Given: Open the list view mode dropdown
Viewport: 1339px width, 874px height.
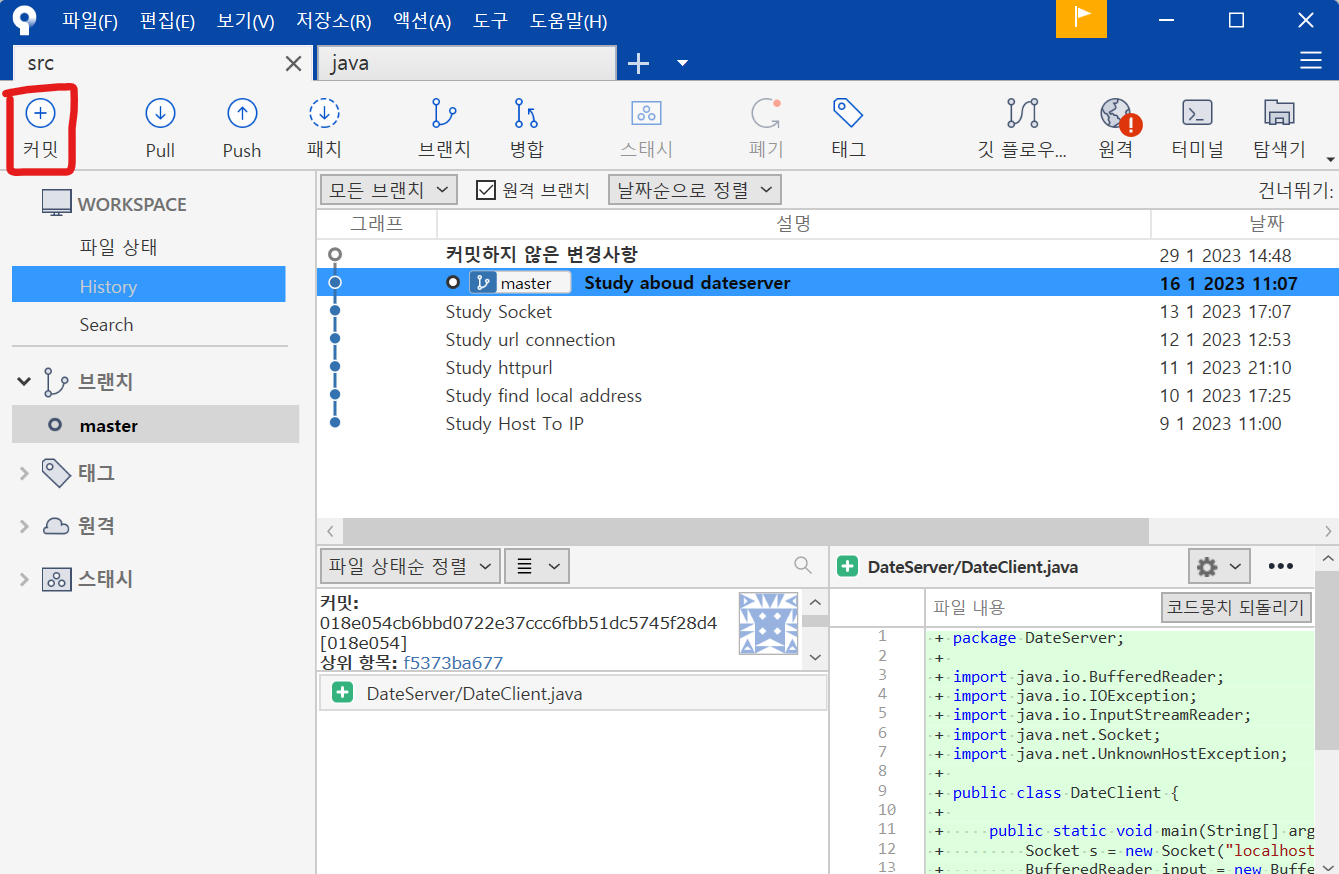Looking at the screenshot, I should pos(537,566).
